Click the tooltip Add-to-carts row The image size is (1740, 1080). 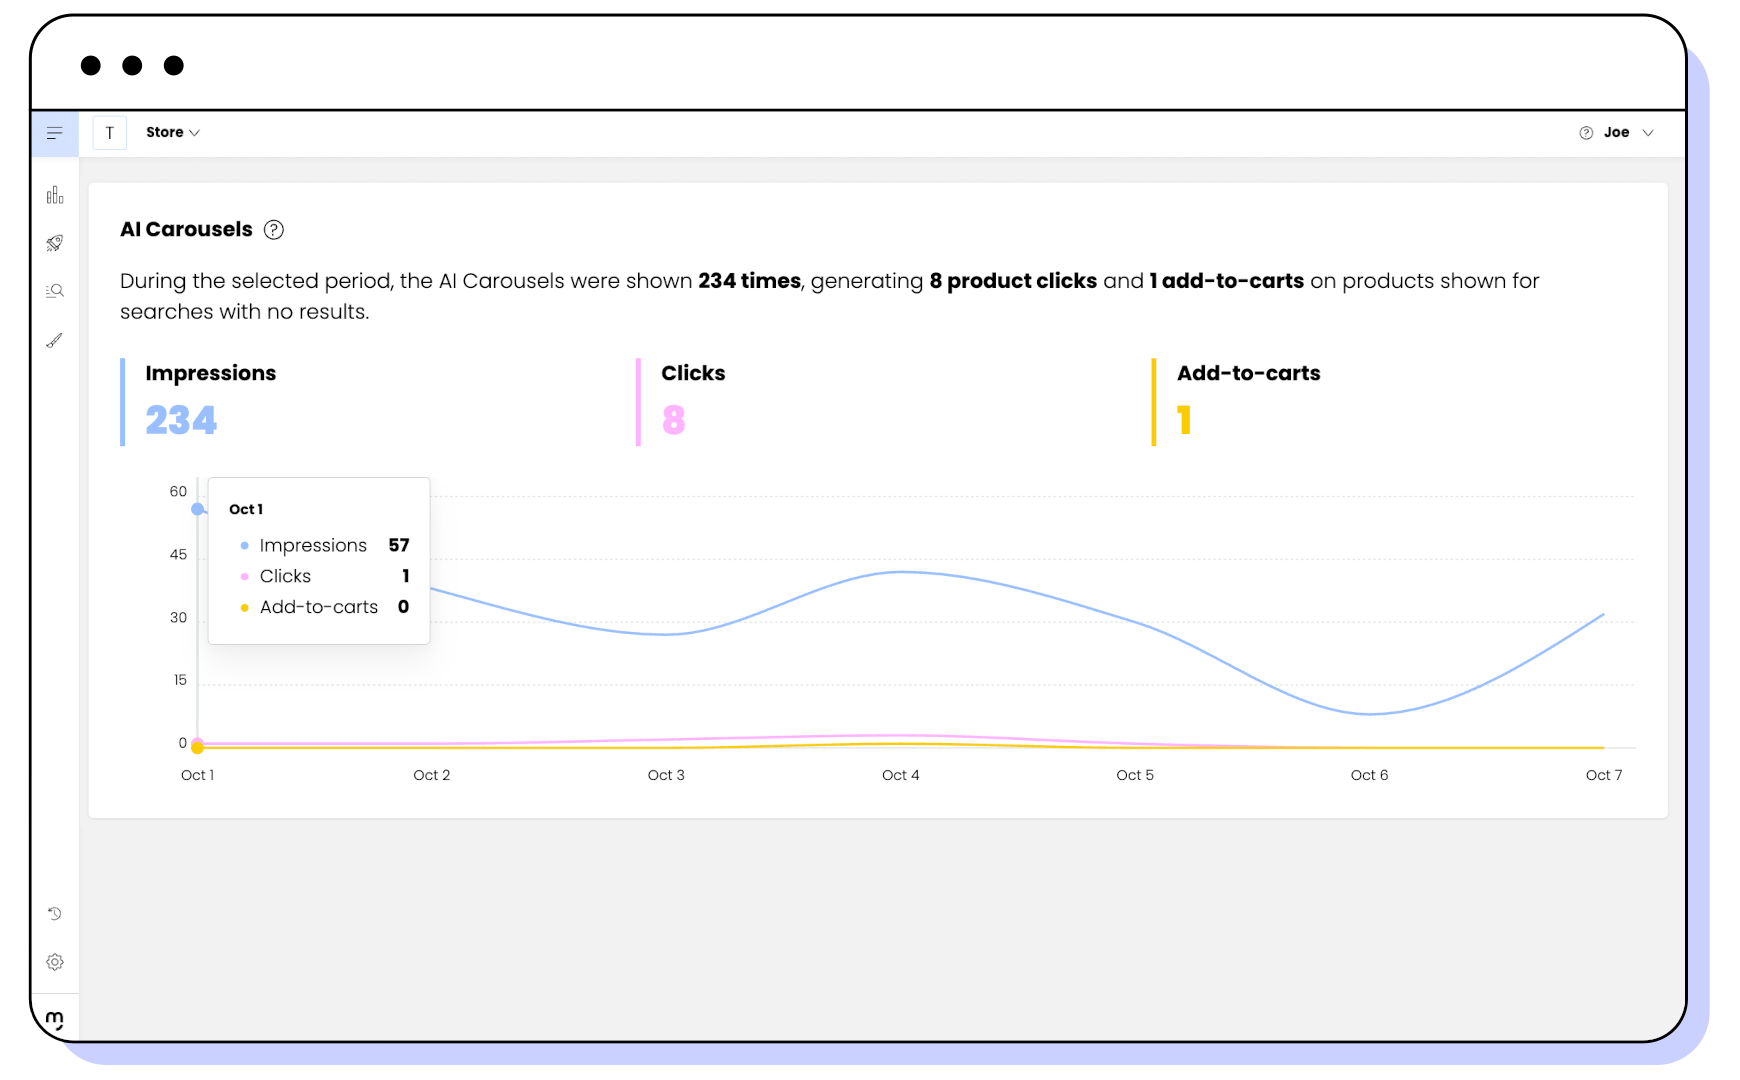click(325, 607)
